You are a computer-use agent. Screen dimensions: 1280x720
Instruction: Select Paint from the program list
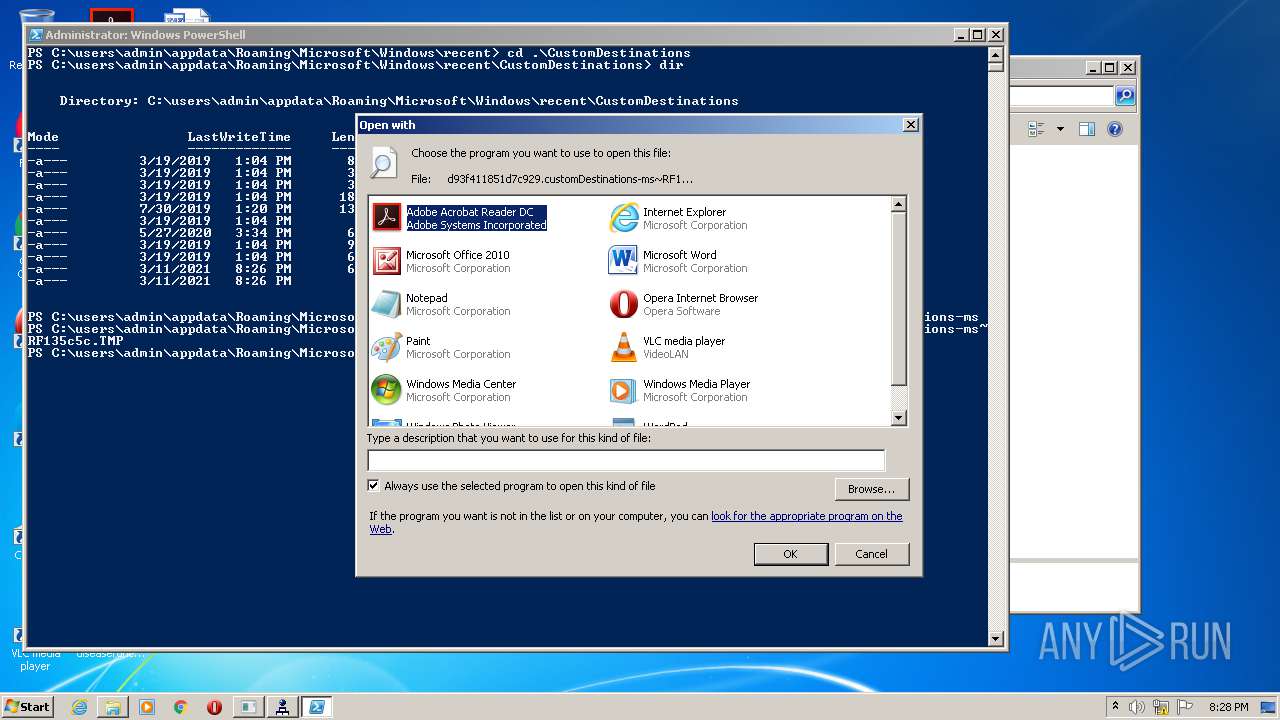(442, 347)
